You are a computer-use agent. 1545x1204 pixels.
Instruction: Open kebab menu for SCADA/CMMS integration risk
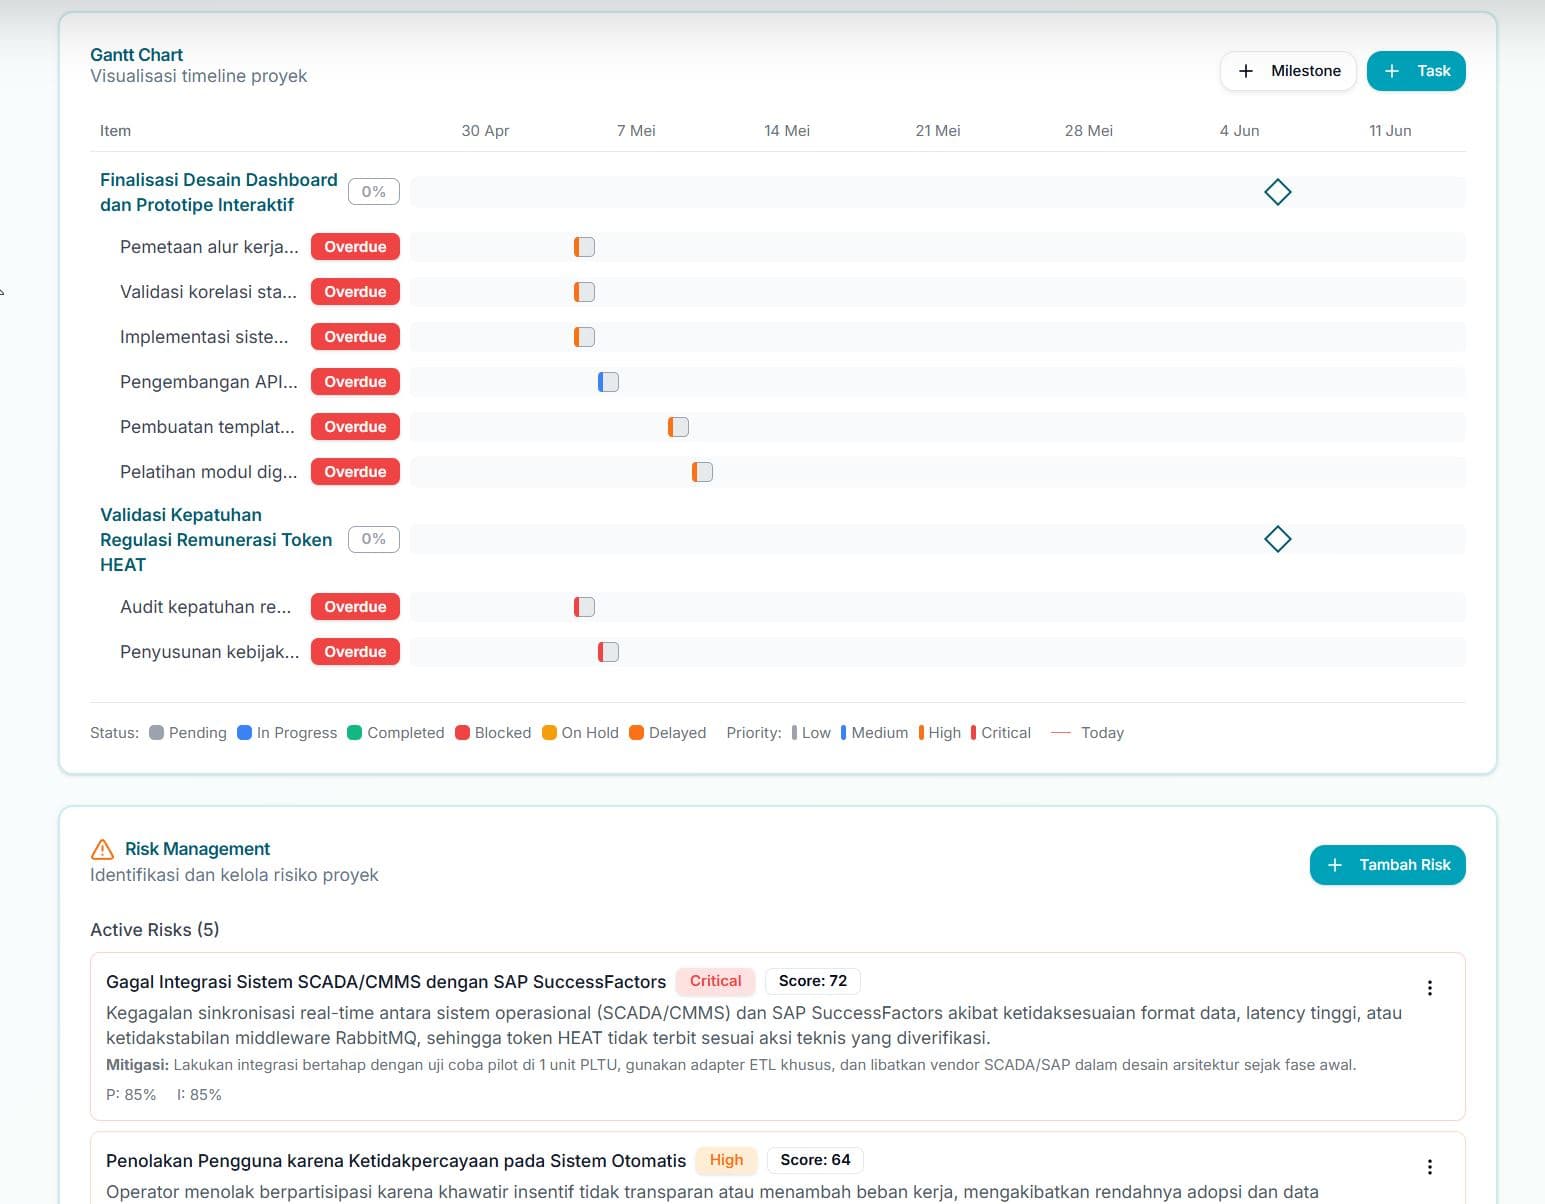pos(1430,988)
